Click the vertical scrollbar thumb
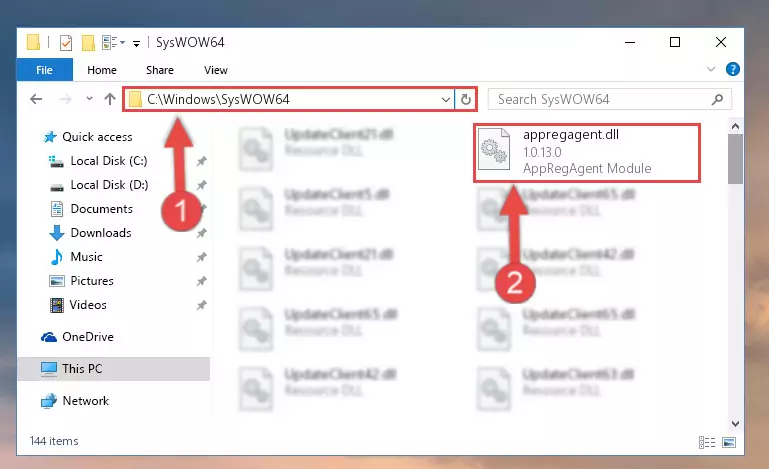The height and width of the screenshot is (469, 769). click(x=735, y=159)
